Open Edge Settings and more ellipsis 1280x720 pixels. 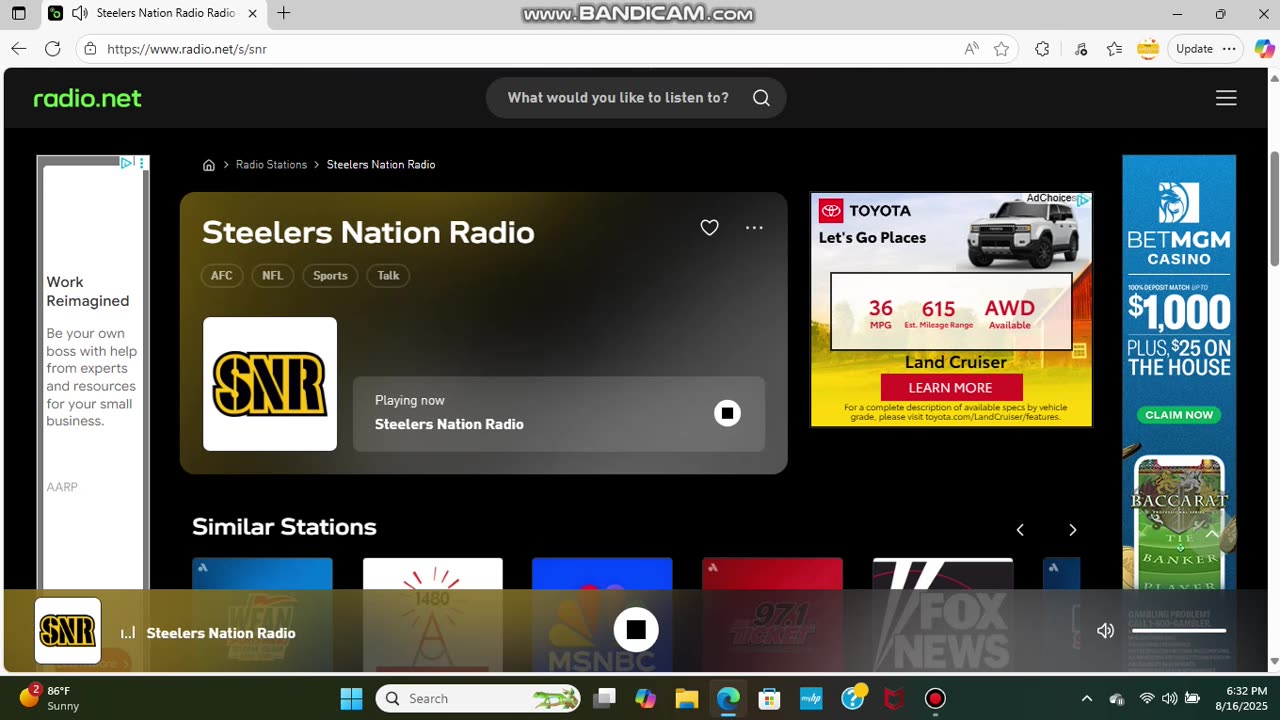(1231, 48)
